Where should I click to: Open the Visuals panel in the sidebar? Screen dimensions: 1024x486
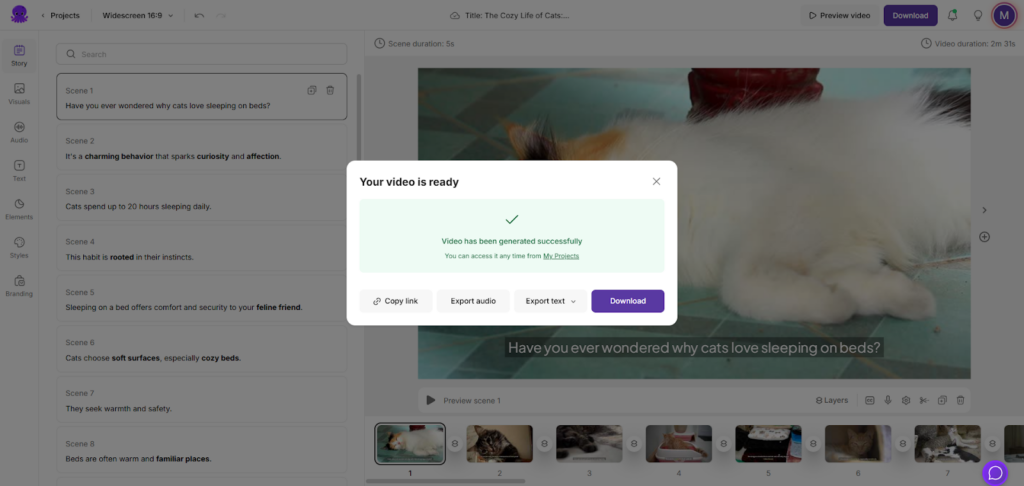click(19, 93)
